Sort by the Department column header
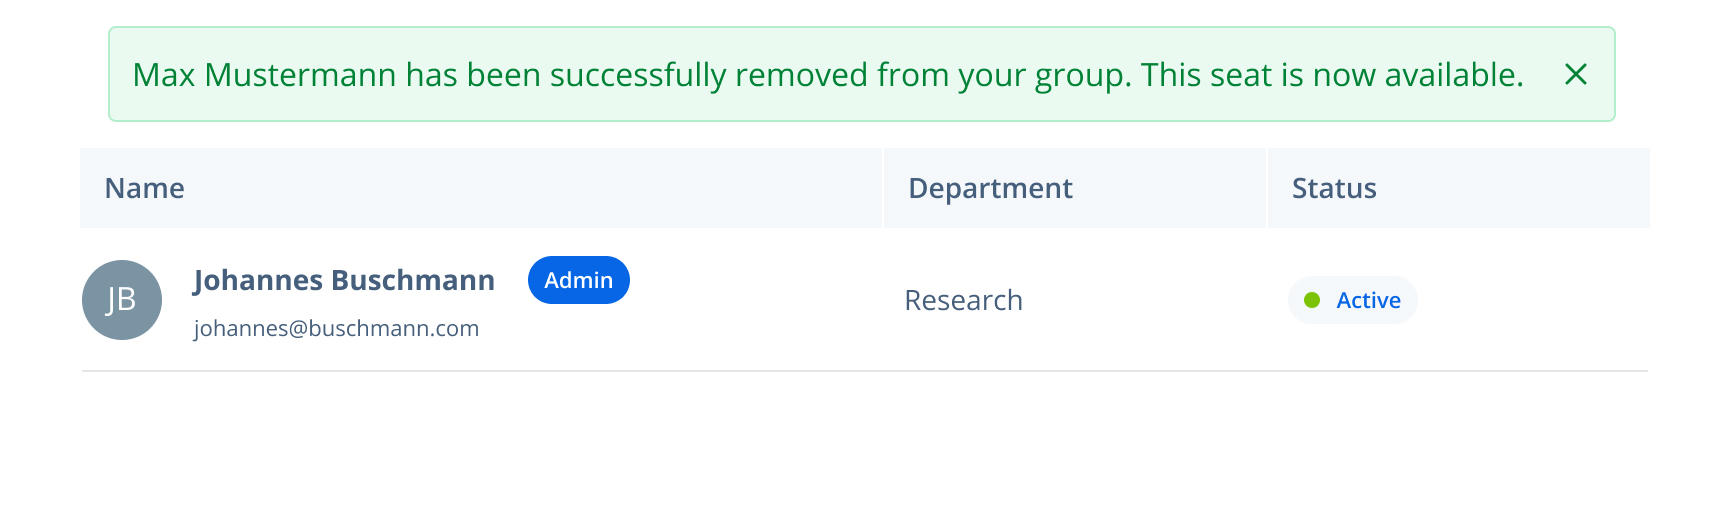The image size is (1724, 510). tap(990, 188)
